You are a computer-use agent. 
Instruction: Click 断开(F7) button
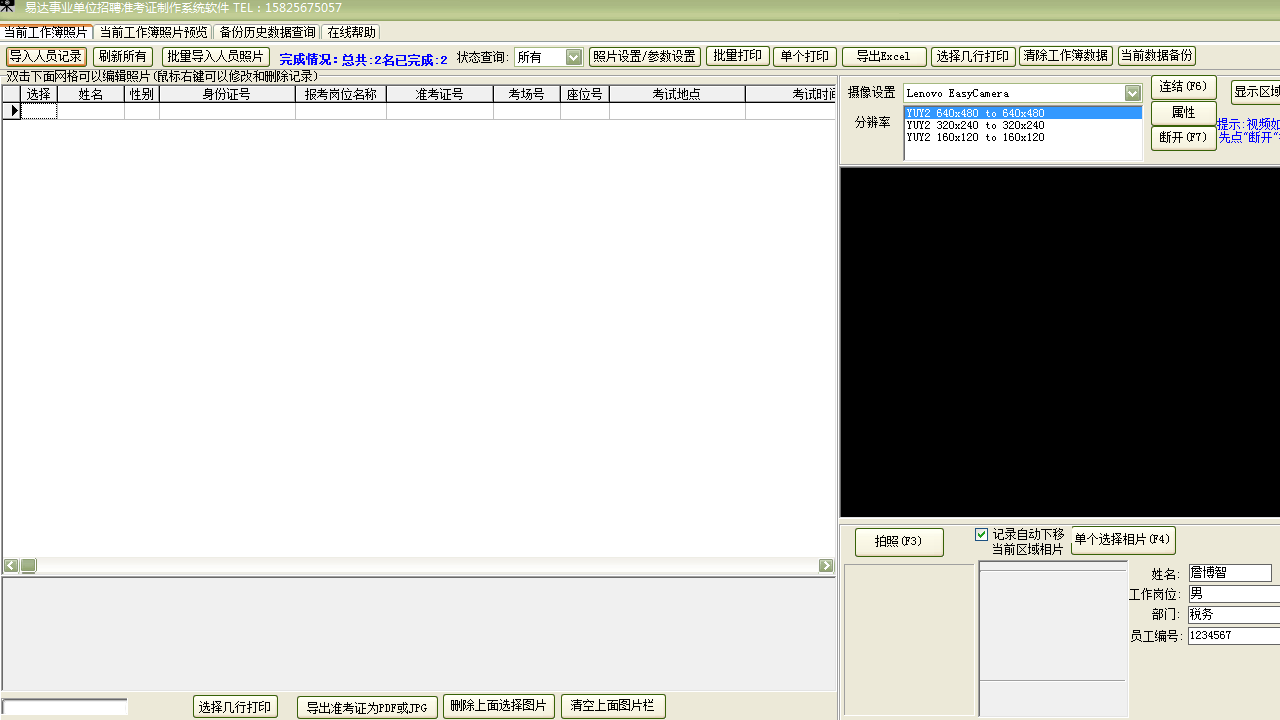point(1184,138)
